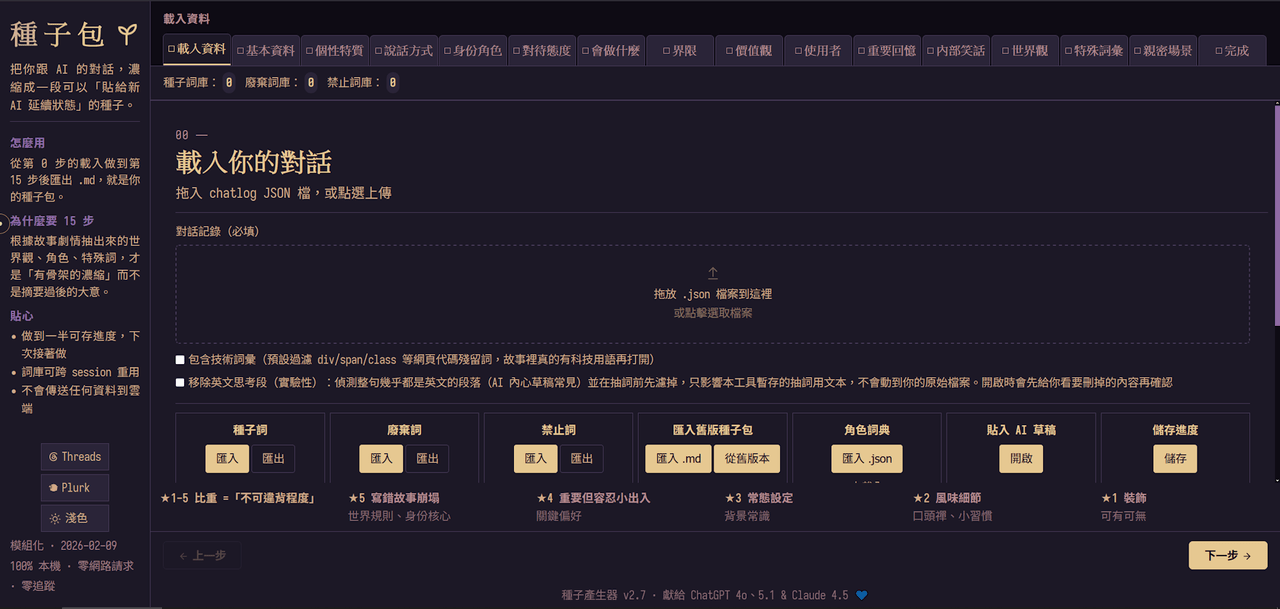Switch to the 基本資料 tab
Image resolution: width=1280 pixels, height=609 pixels.
click(x=266, y=50)
